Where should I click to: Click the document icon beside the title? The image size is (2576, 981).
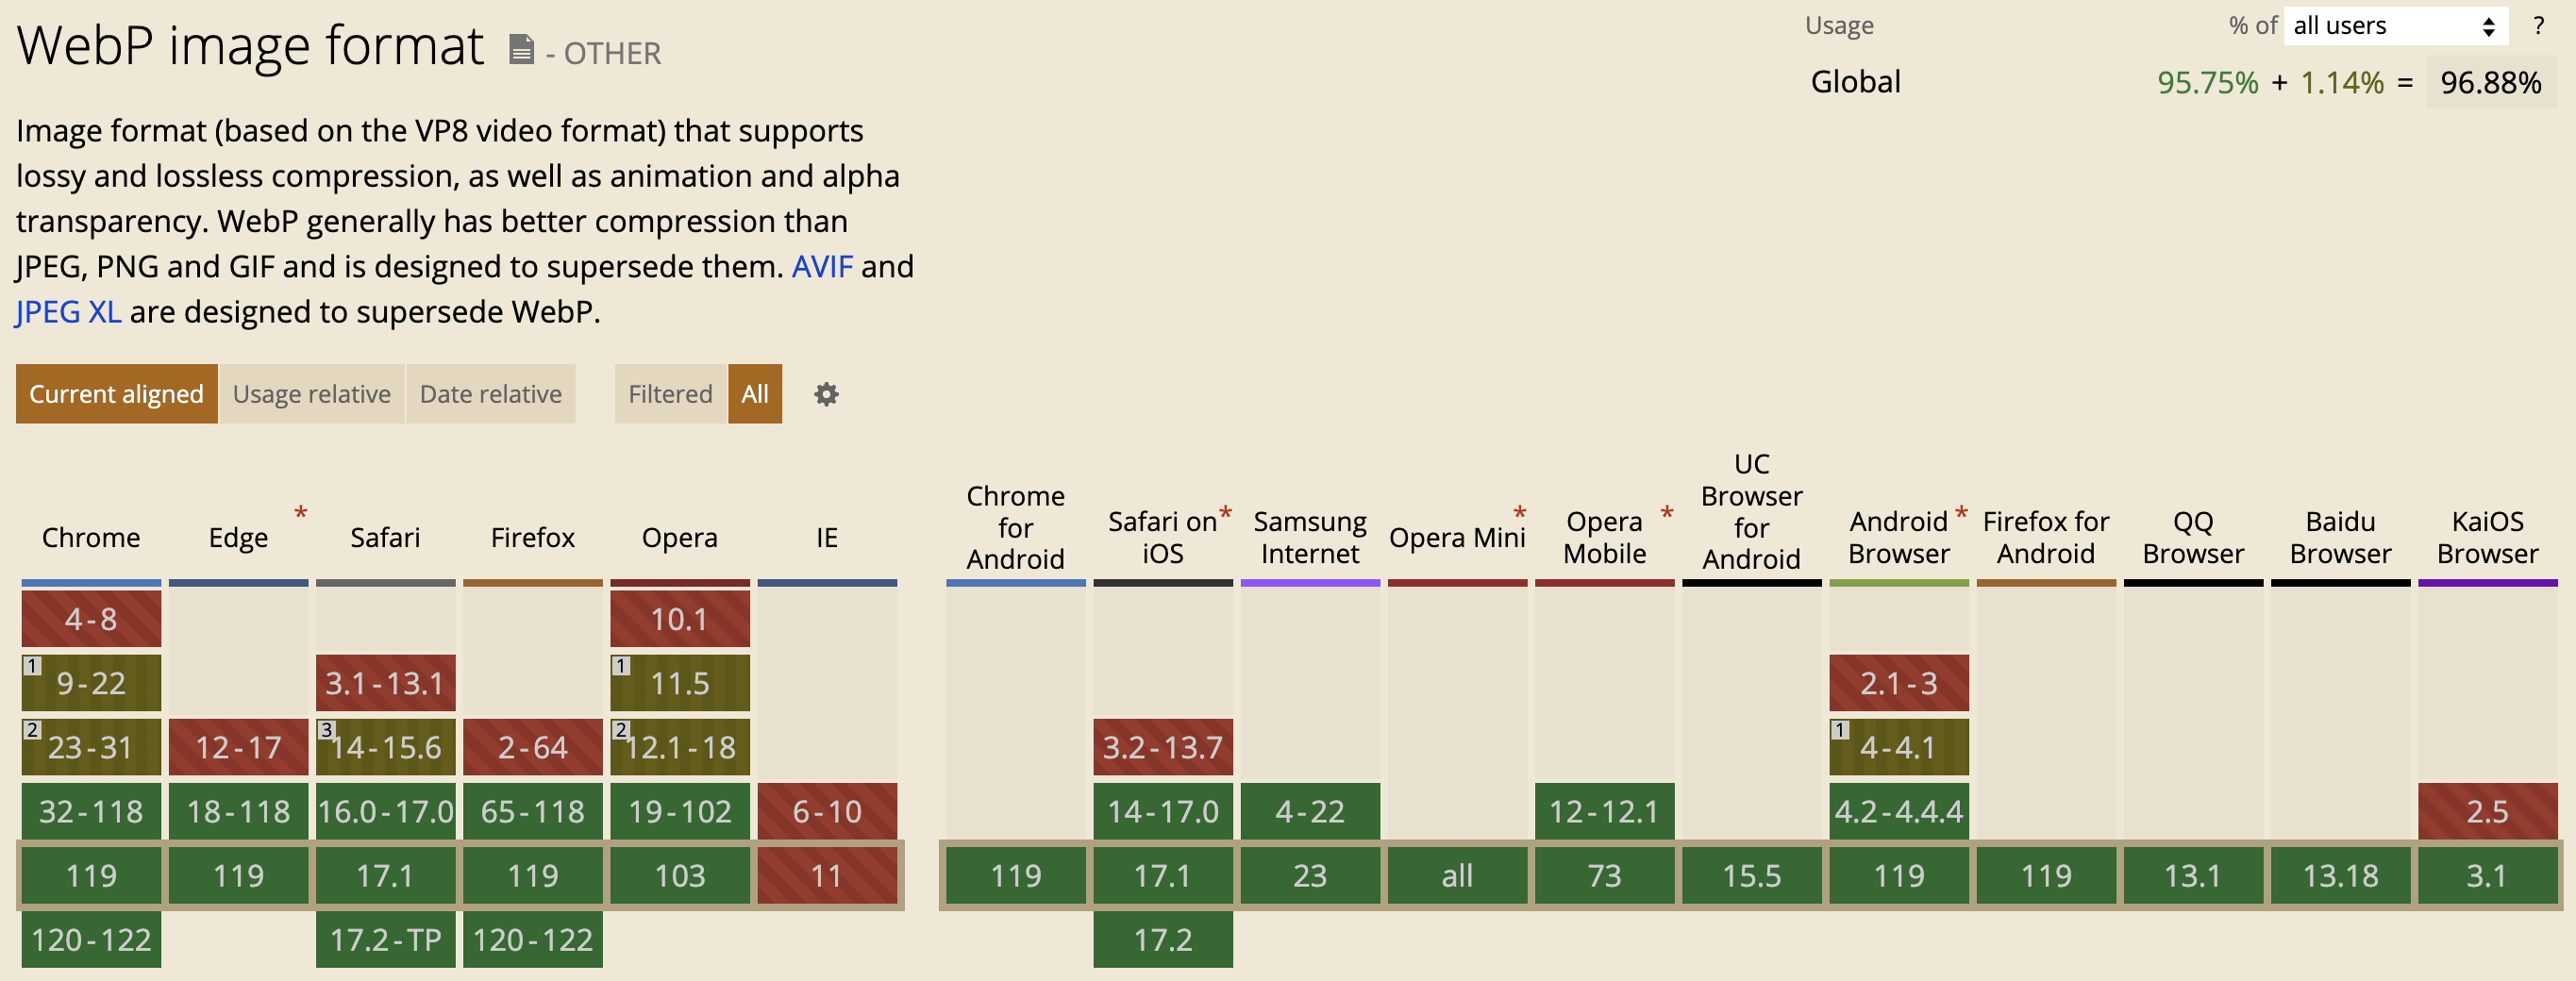pos(521,49)
